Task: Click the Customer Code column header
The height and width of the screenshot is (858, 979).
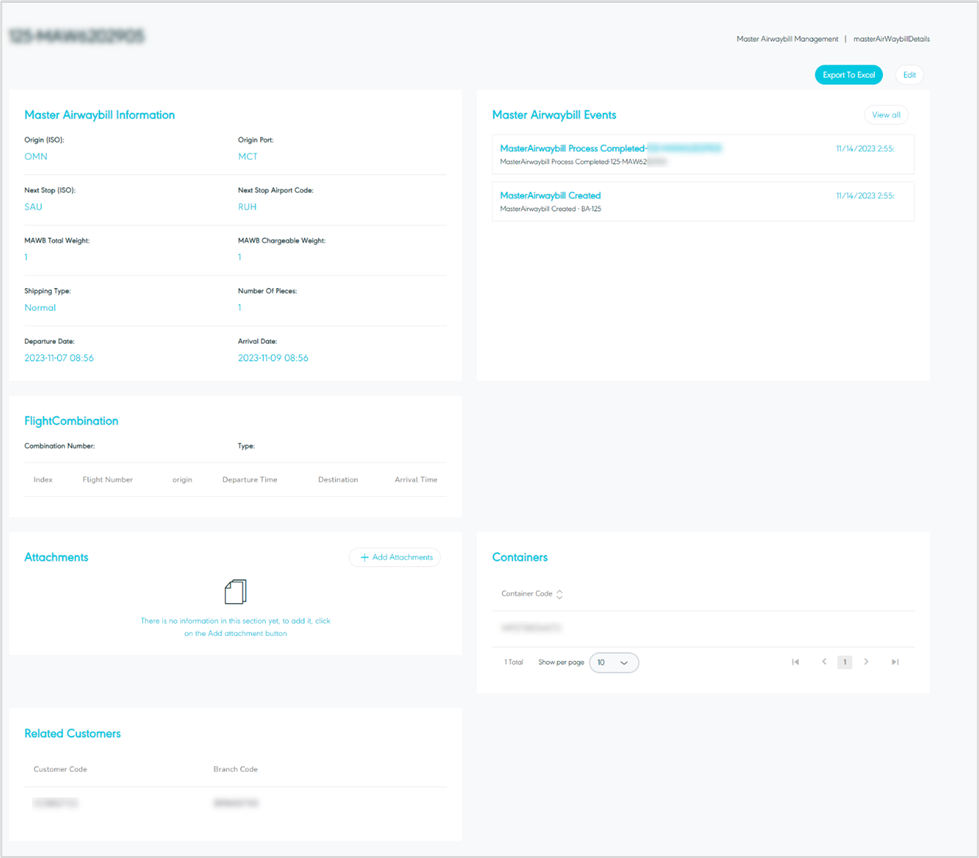Action: [x=59, y=769]
